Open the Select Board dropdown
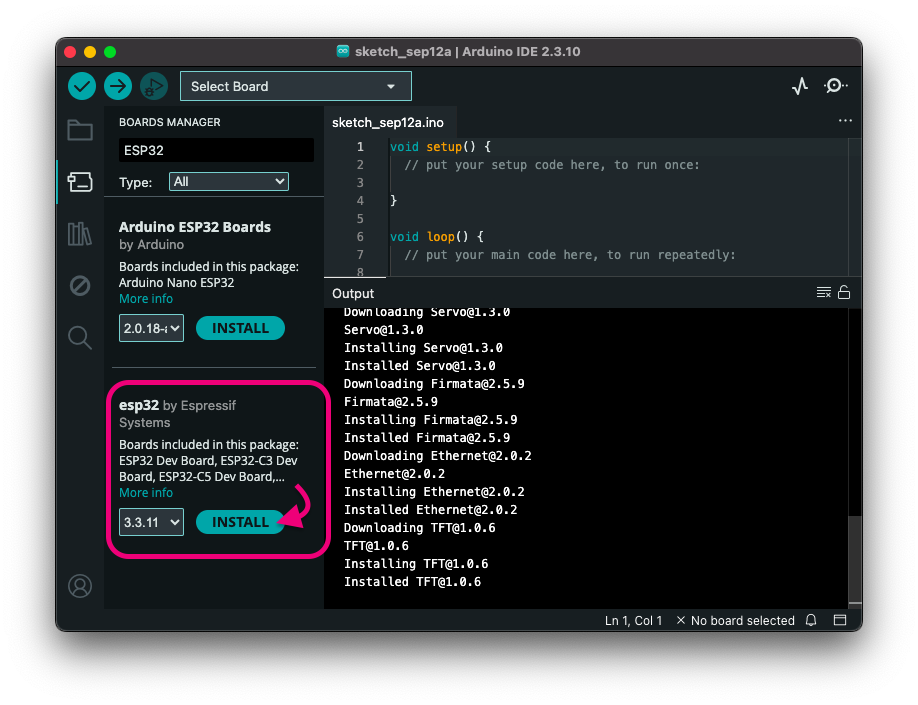 click(x=296, y=87)
